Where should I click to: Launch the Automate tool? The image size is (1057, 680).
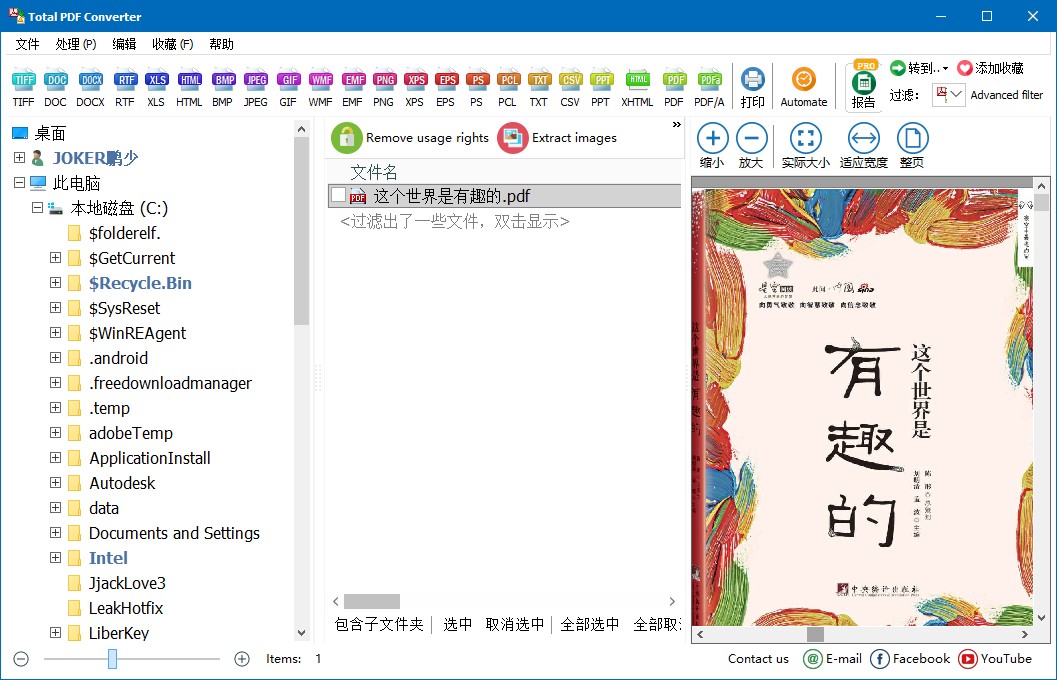tap(804, 88)
